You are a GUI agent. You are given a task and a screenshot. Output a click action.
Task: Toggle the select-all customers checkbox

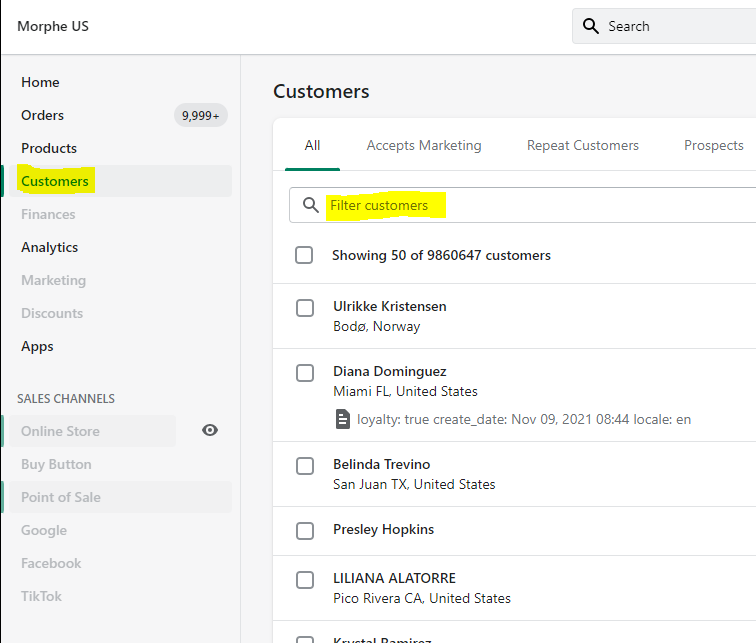pos(304,255)
